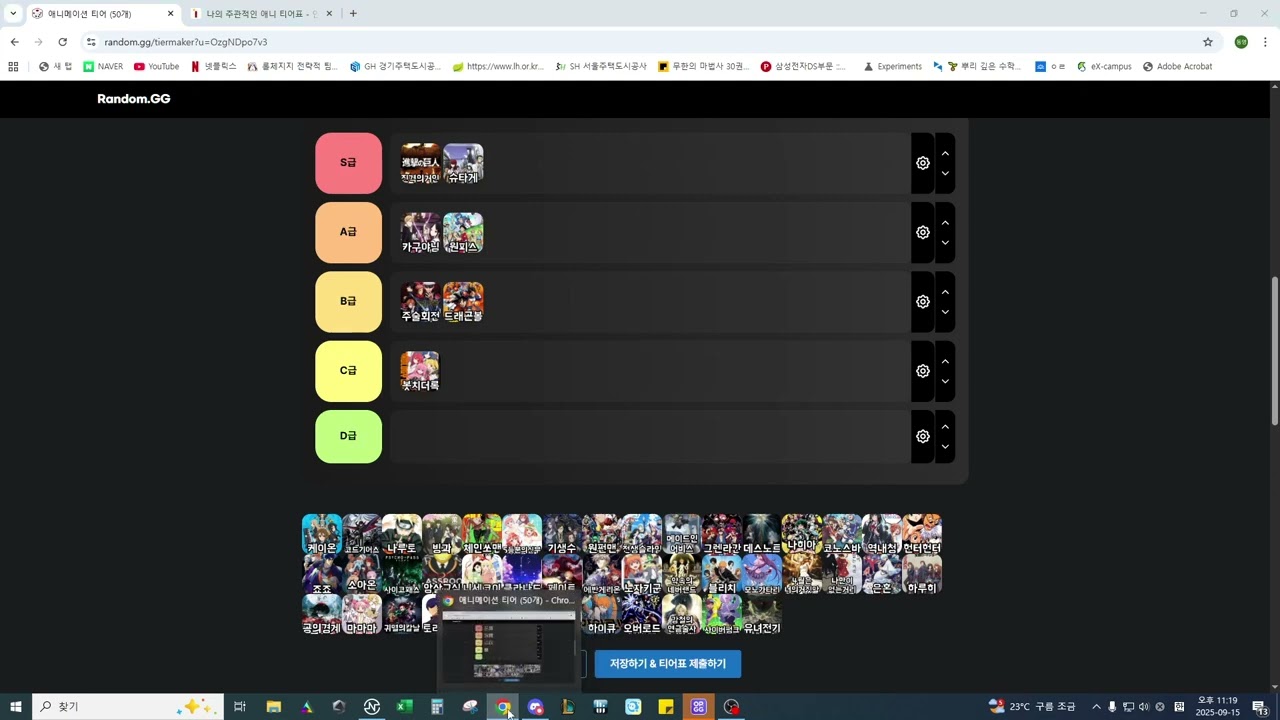Show hidden system tray icons
The image size is (1280, 720).
pyautogui.click(x=1096, y=707)
